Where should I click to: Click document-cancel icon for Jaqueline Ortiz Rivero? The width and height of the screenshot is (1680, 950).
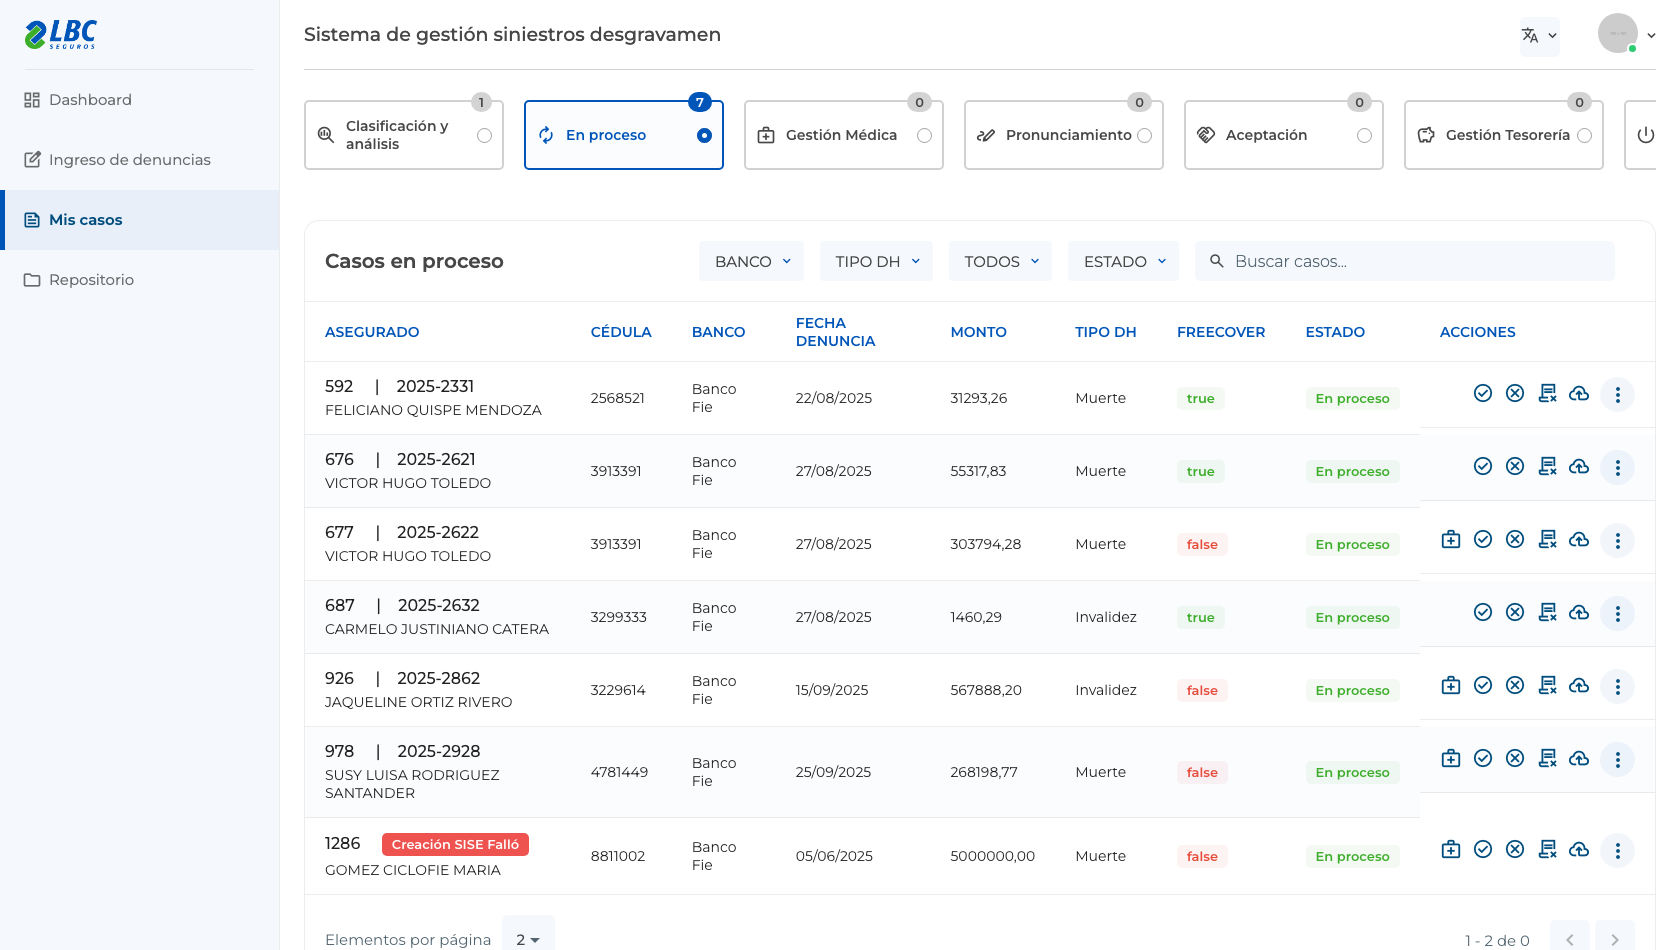(x=1547, y=685)
